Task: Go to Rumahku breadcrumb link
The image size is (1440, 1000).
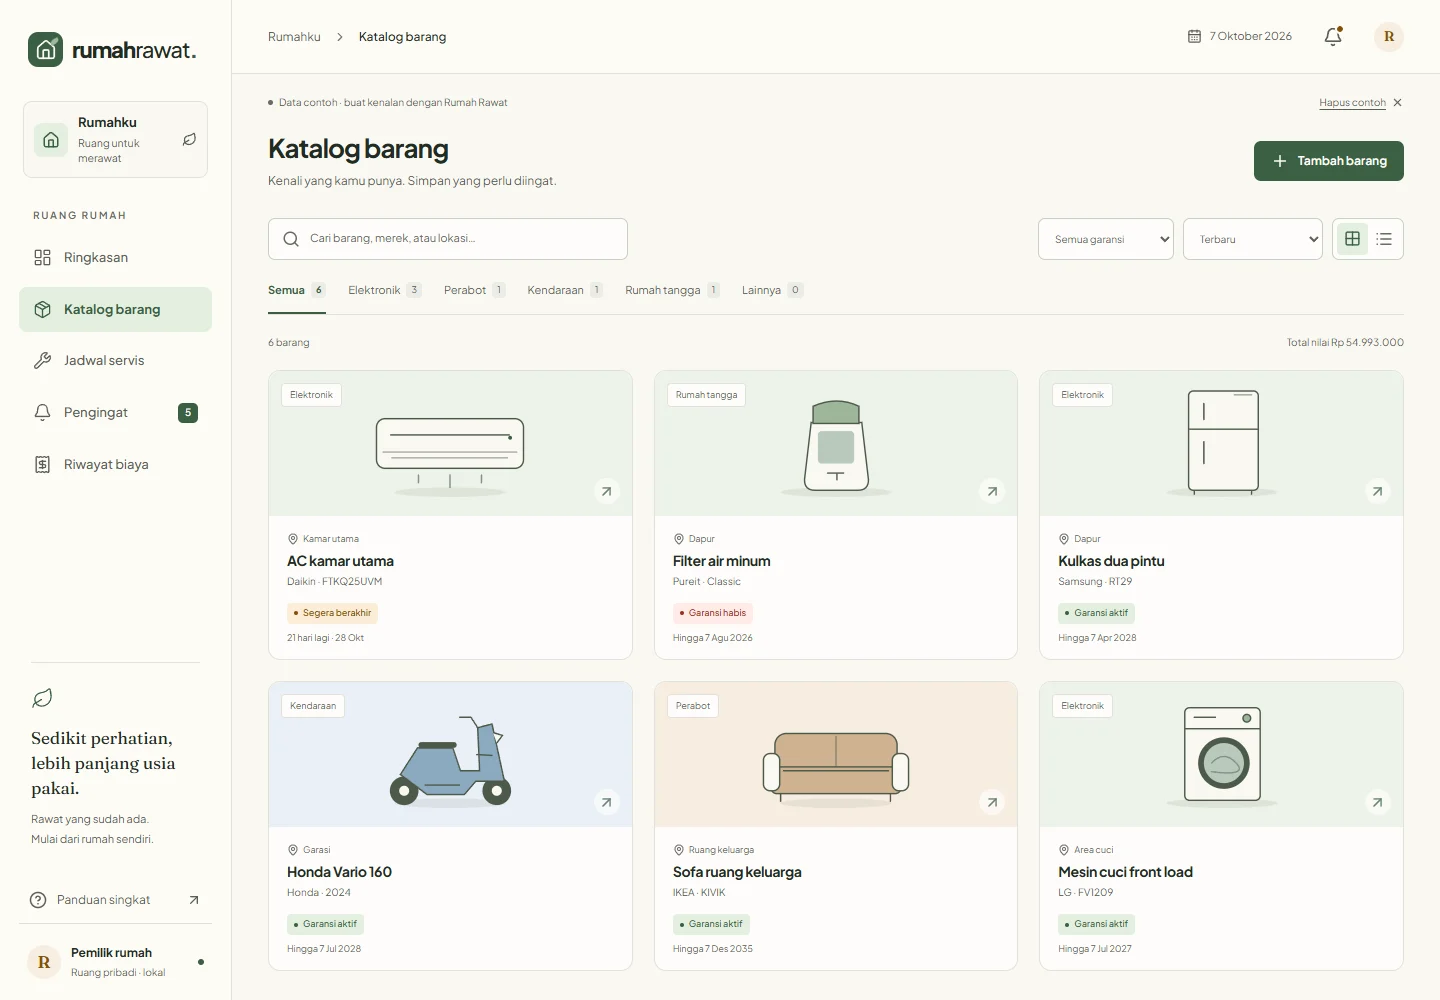Action: tap(294, 37)
